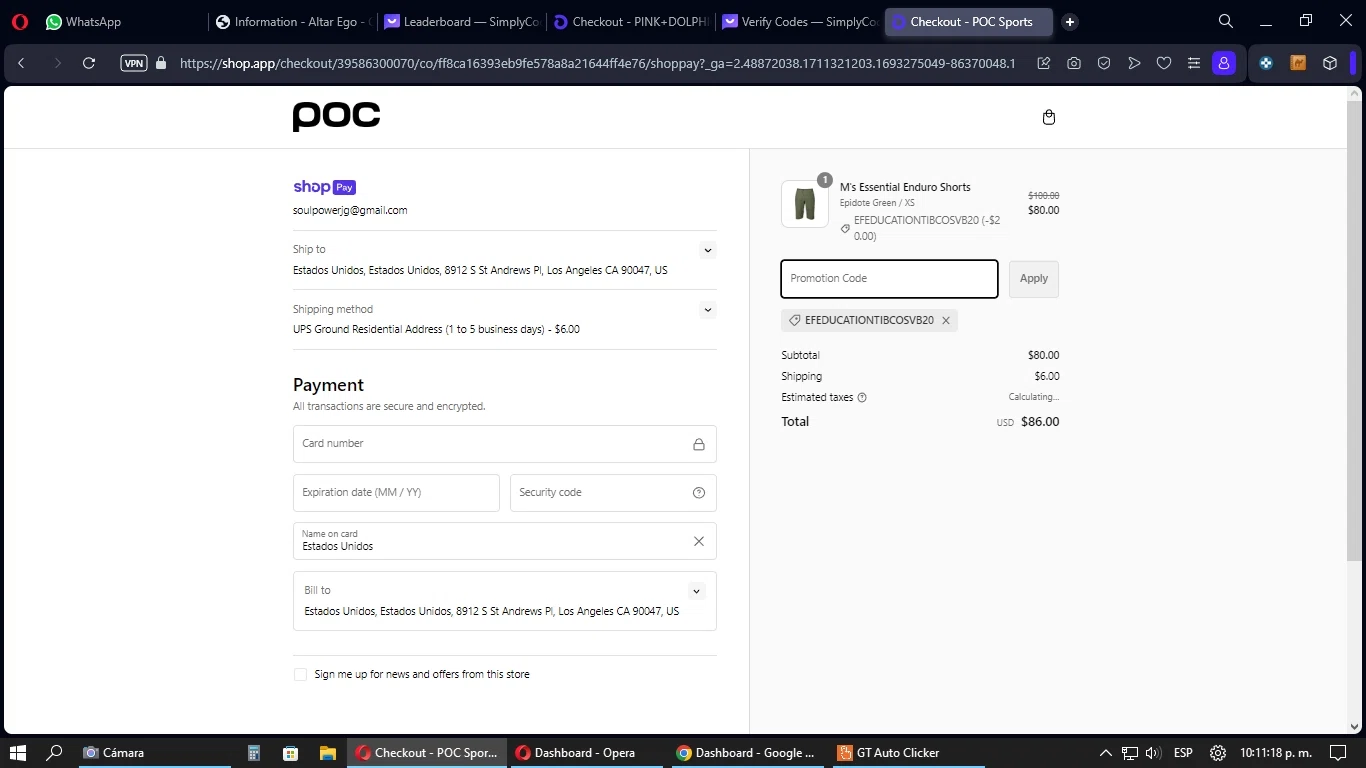Click the site security padlock

(161, 63)
